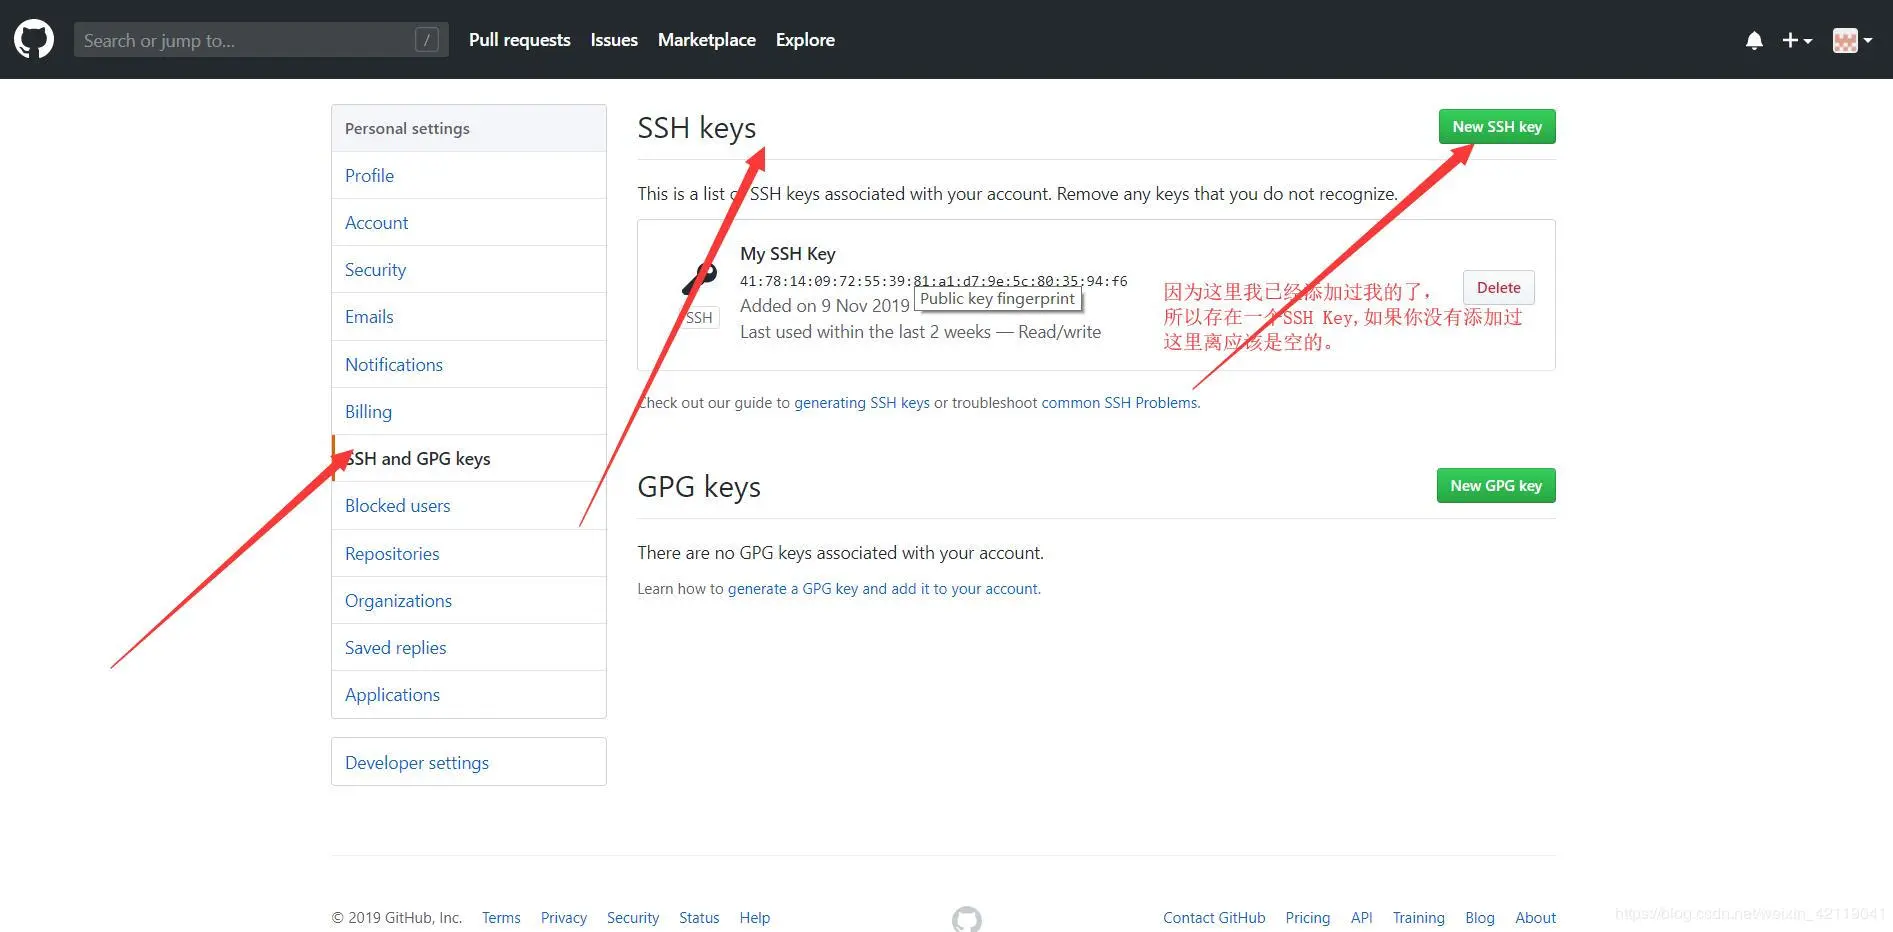Open the GitHub homepage via Octocat logo
Image resolution: width=1893 pixels, height=932 pixels.
pos(34,40)
